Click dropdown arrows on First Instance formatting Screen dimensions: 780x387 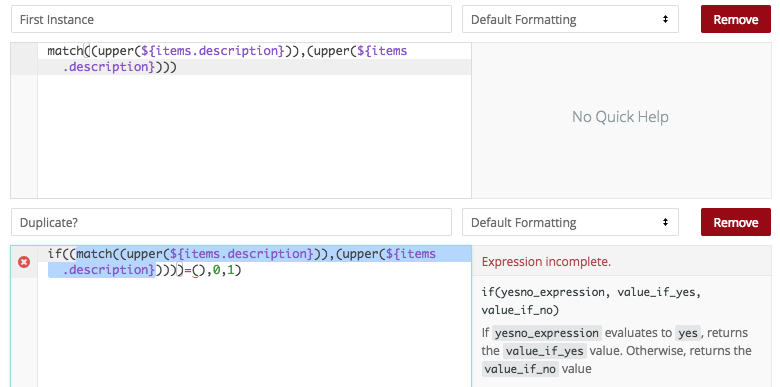665,19
